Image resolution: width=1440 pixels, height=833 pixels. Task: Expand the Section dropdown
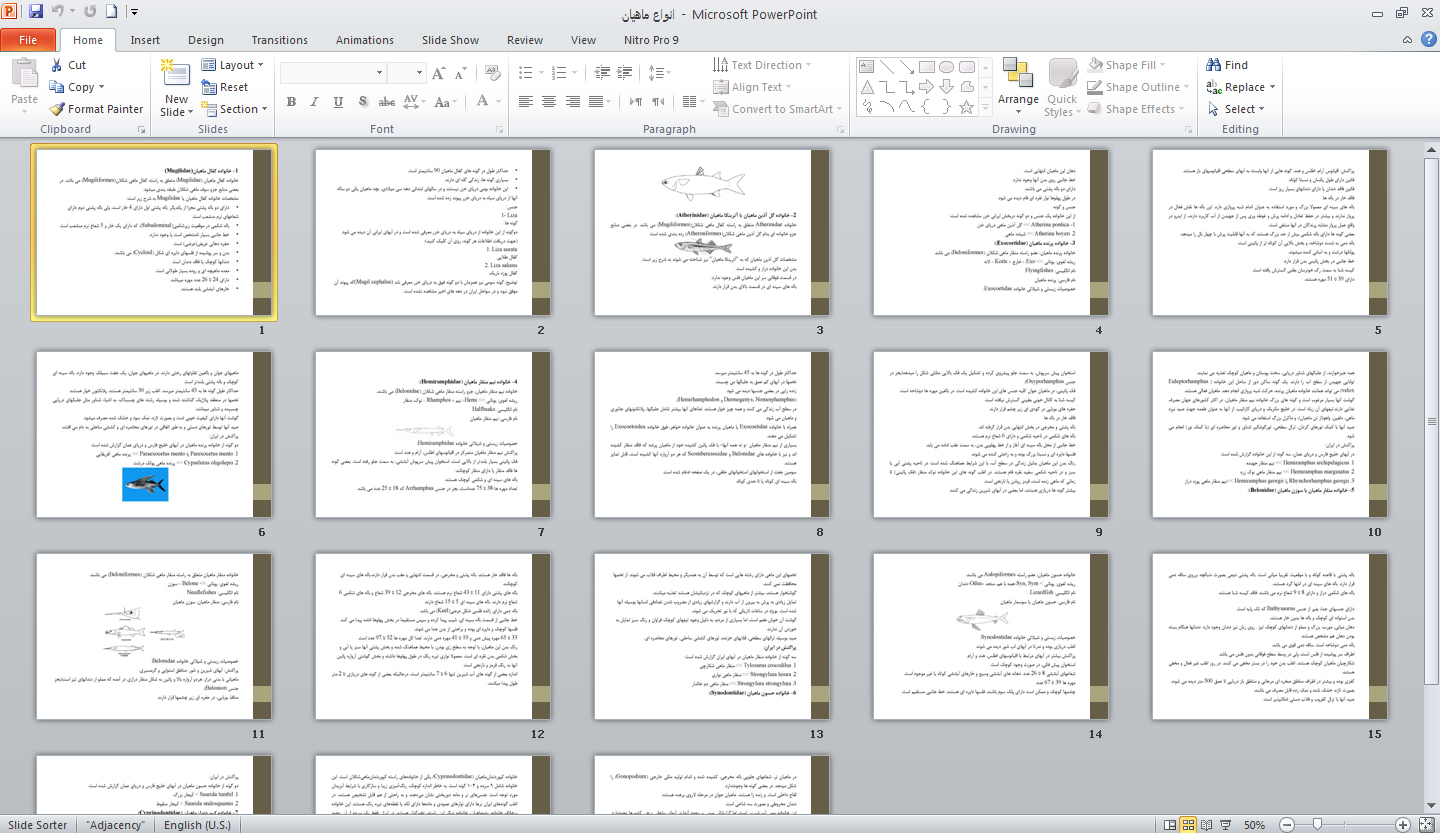(x=236, y=108)
